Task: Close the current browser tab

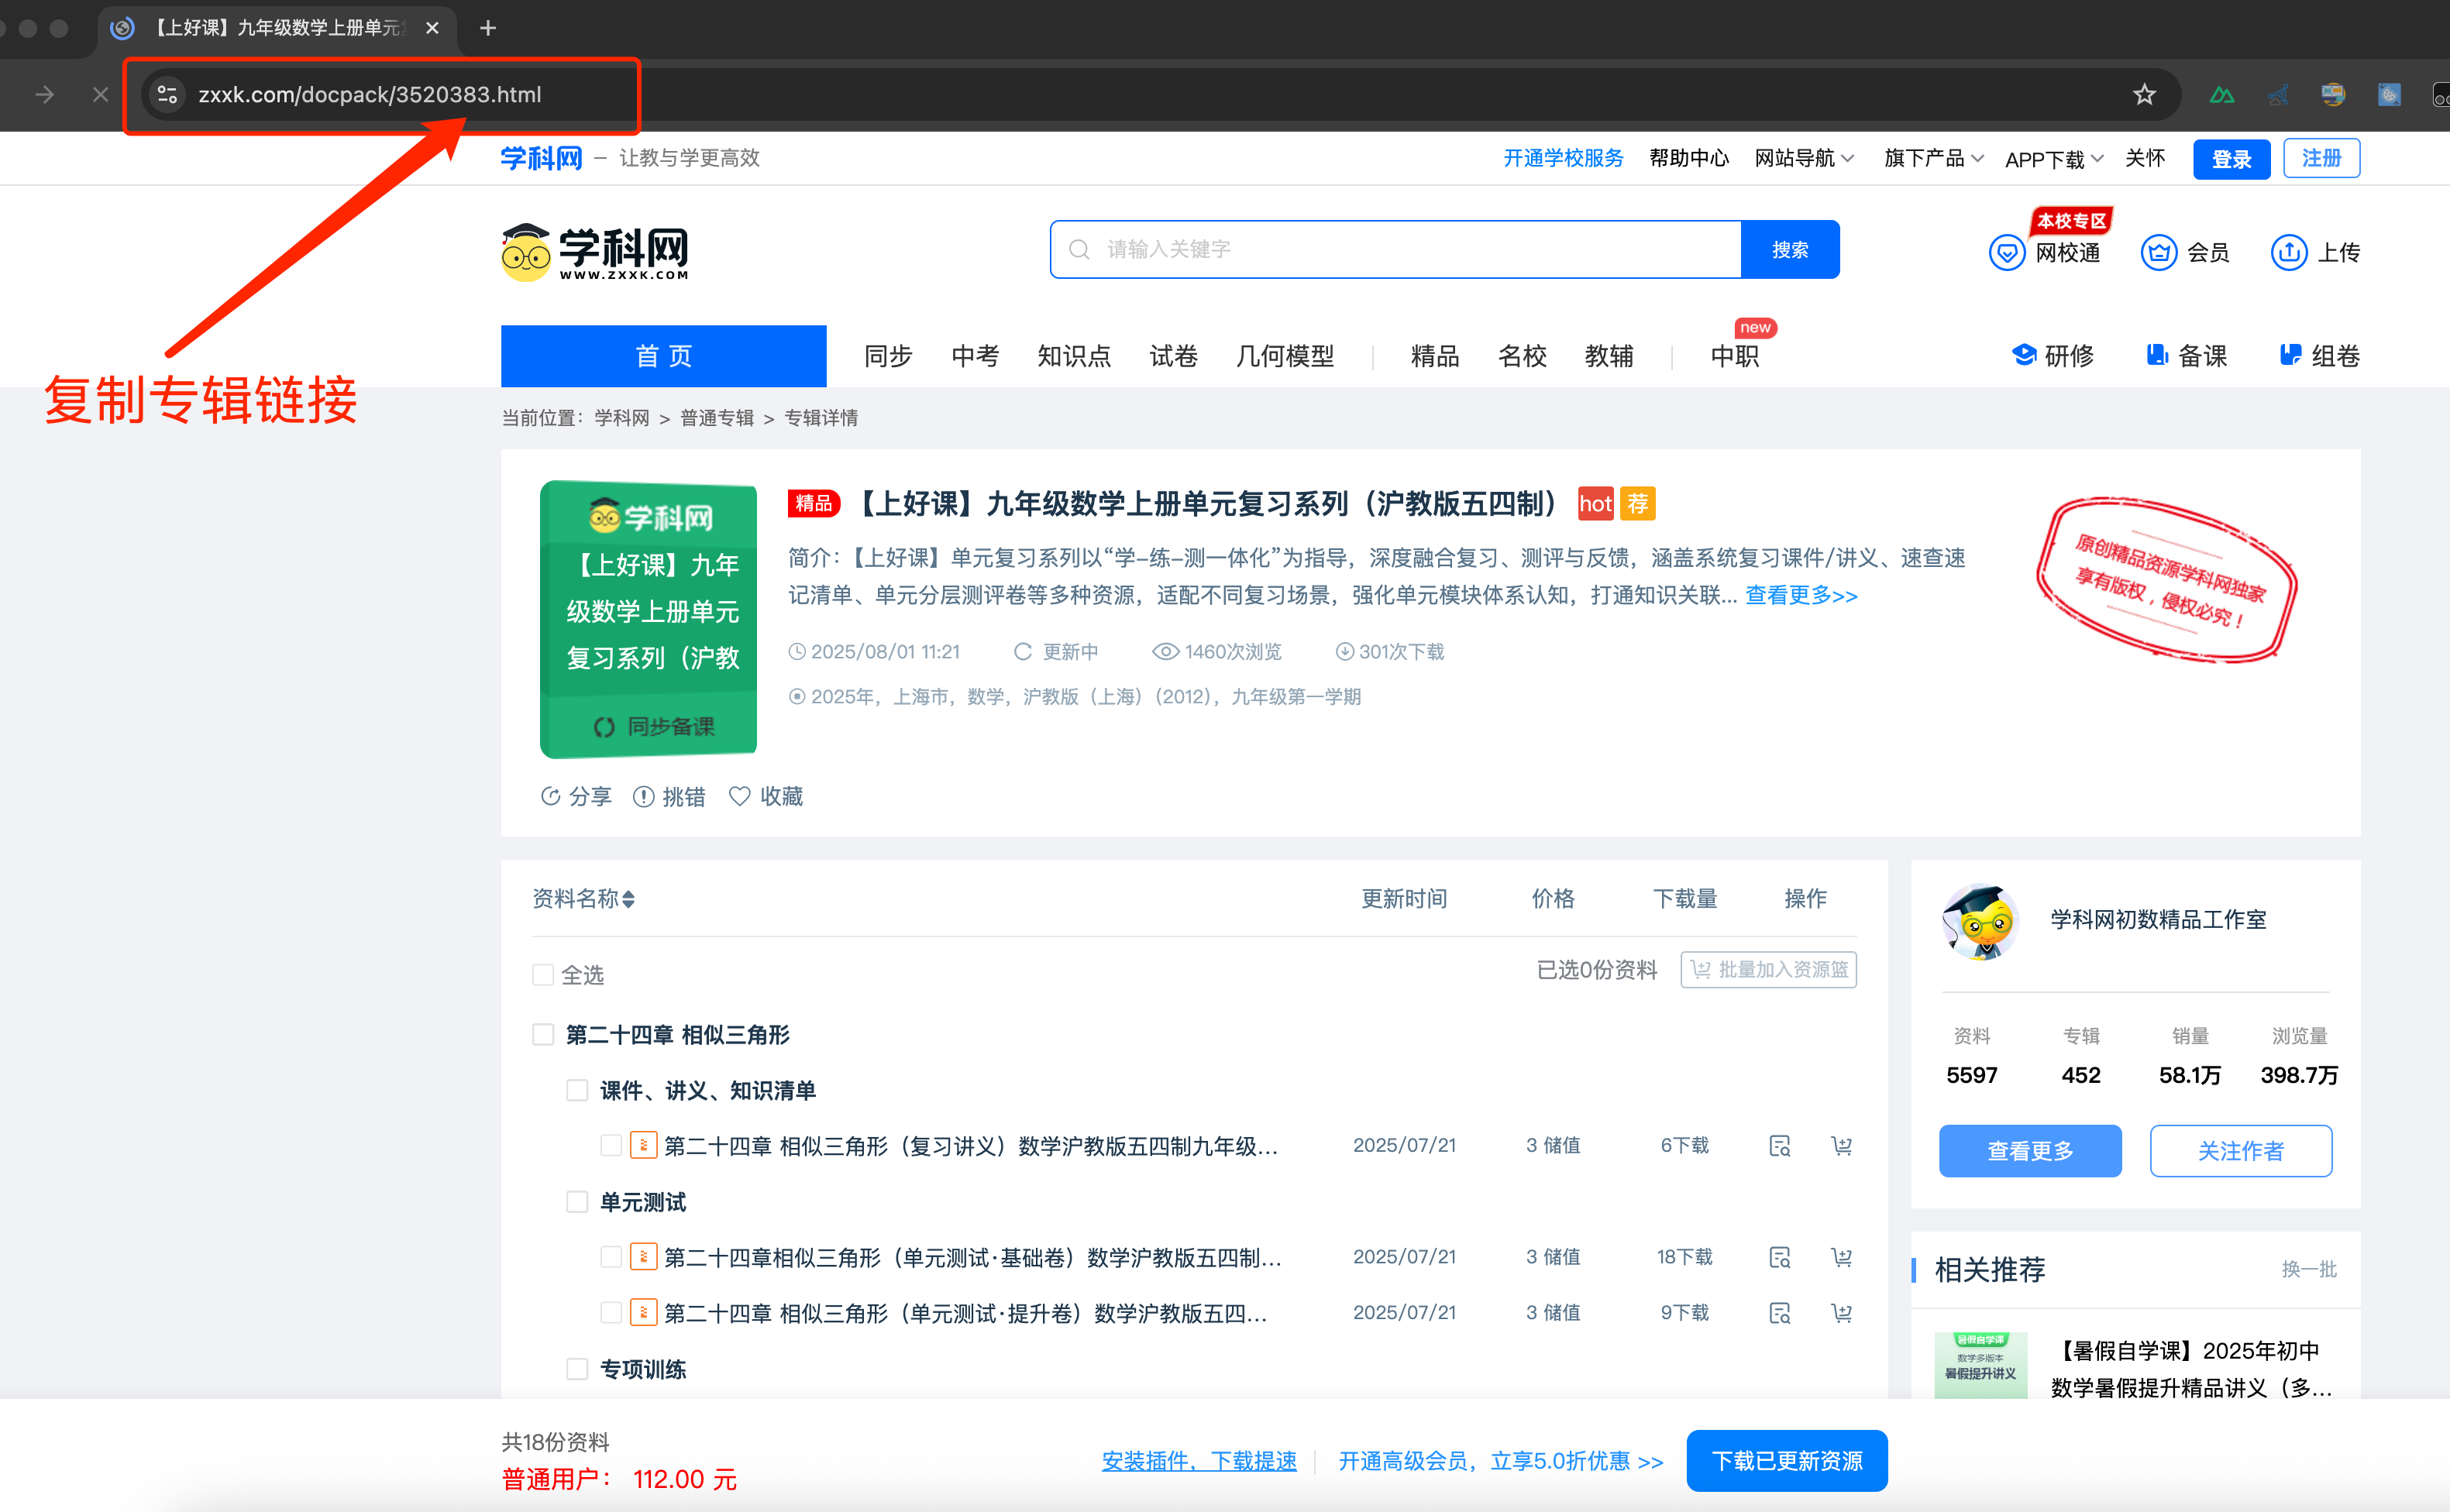Action: (432, 28)
